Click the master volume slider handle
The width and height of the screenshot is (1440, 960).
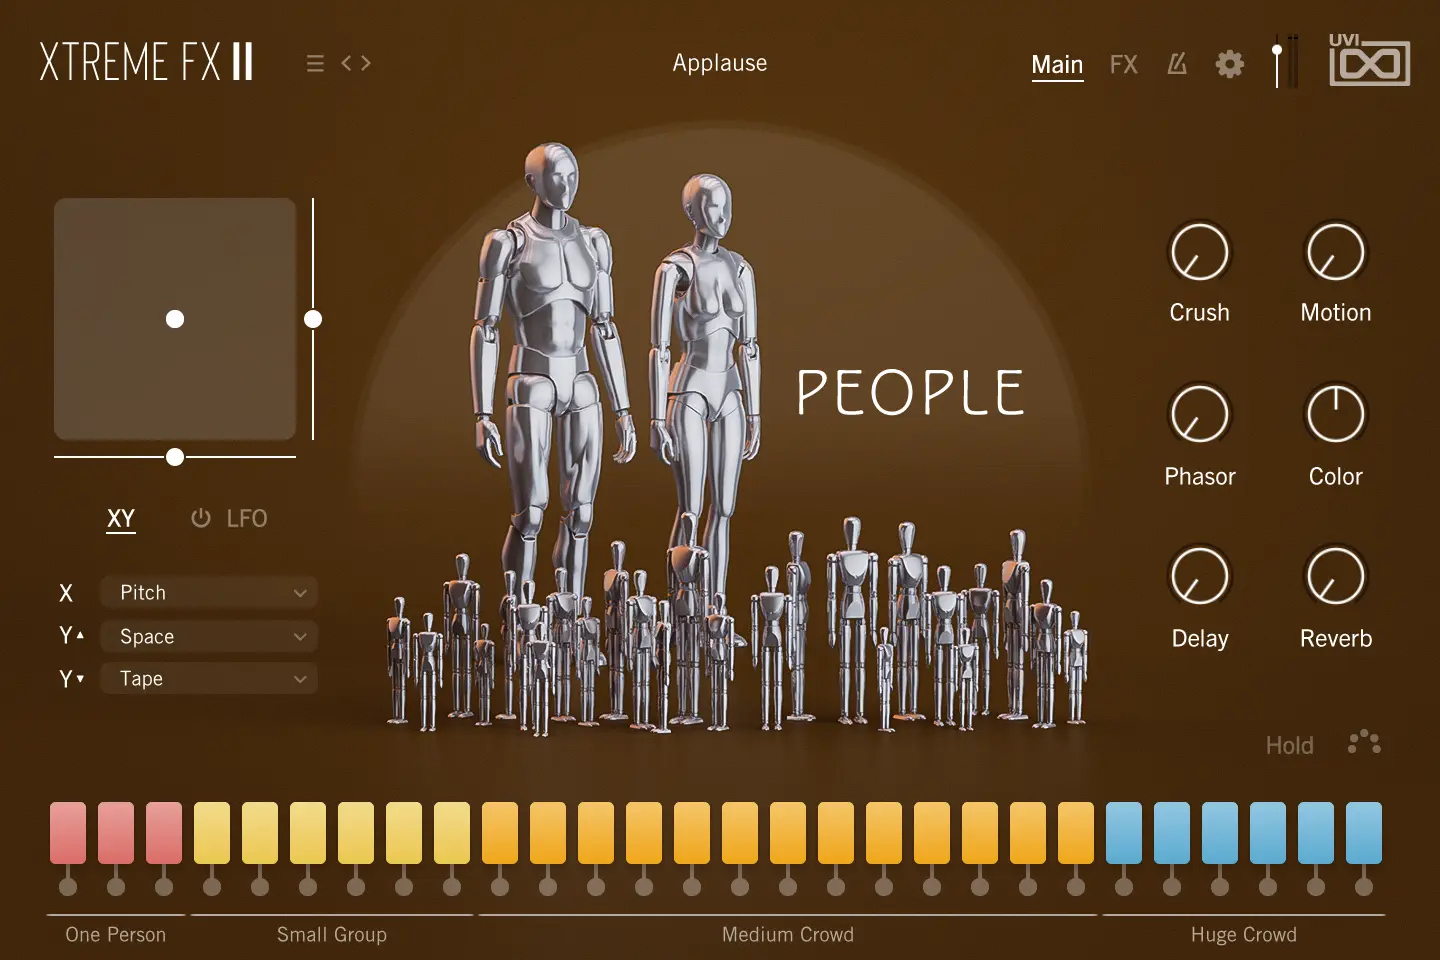[1277, 50]
